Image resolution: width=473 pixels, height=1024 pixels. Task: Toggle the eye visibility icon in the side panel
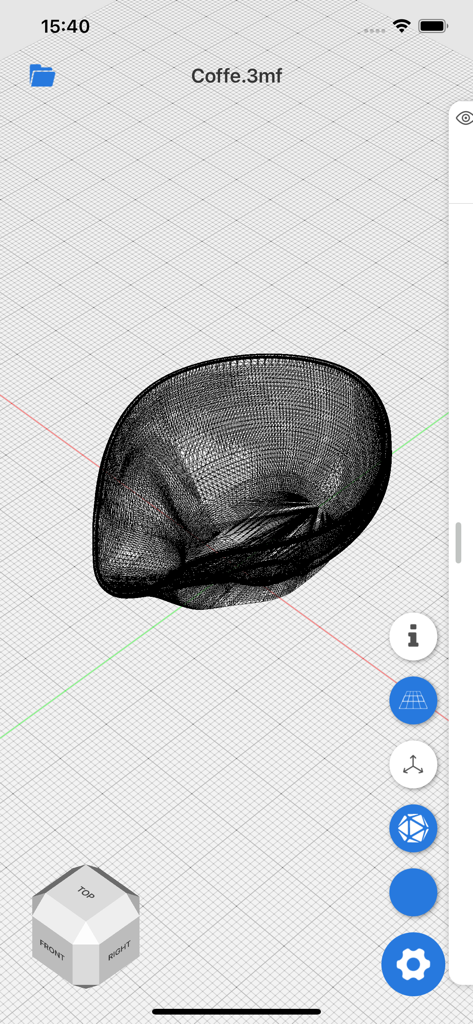click(465, 118)
